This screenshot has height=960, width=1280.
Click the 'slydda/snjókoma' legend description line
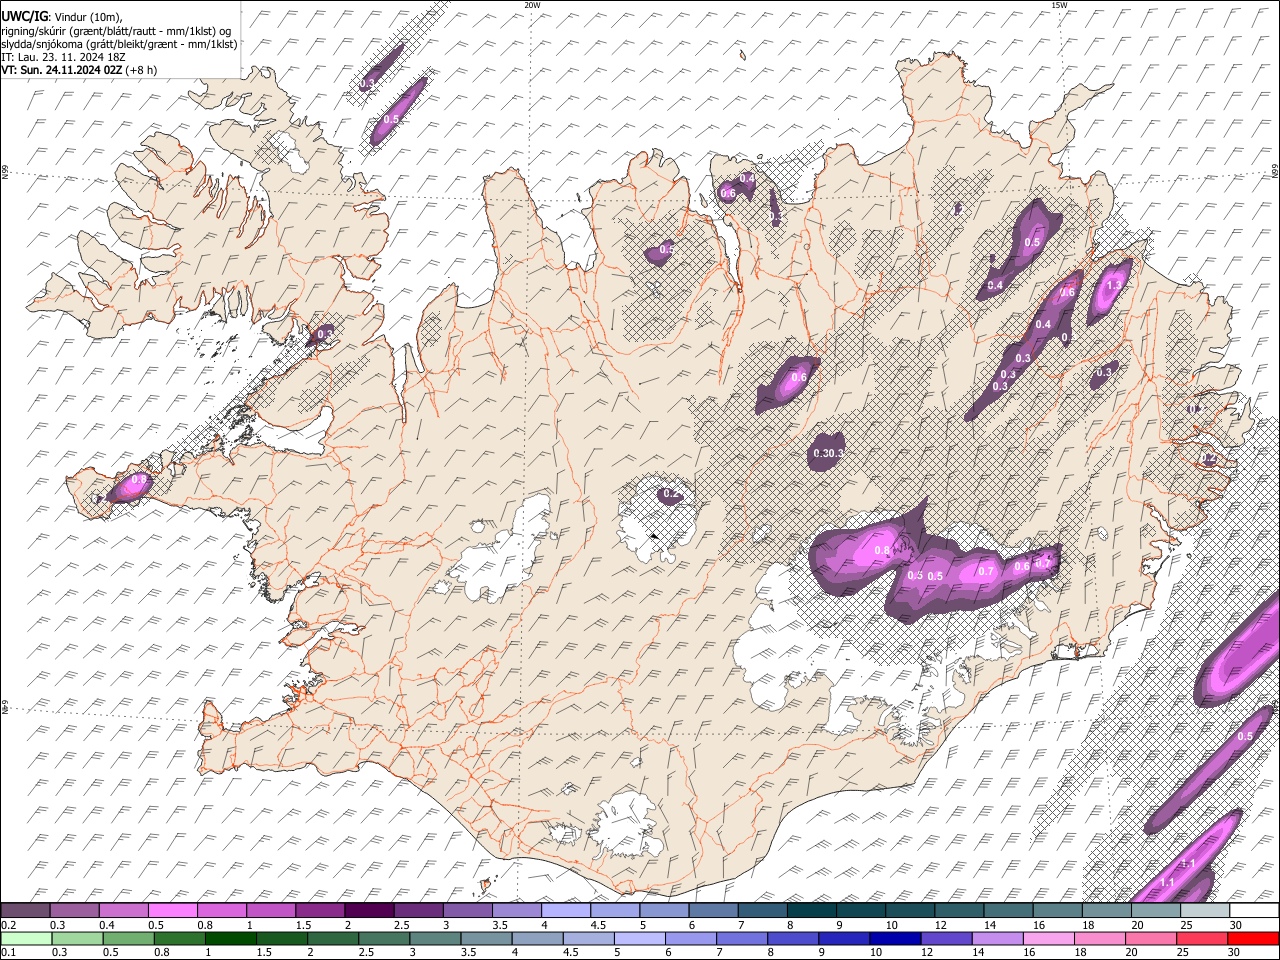point(119,44)
